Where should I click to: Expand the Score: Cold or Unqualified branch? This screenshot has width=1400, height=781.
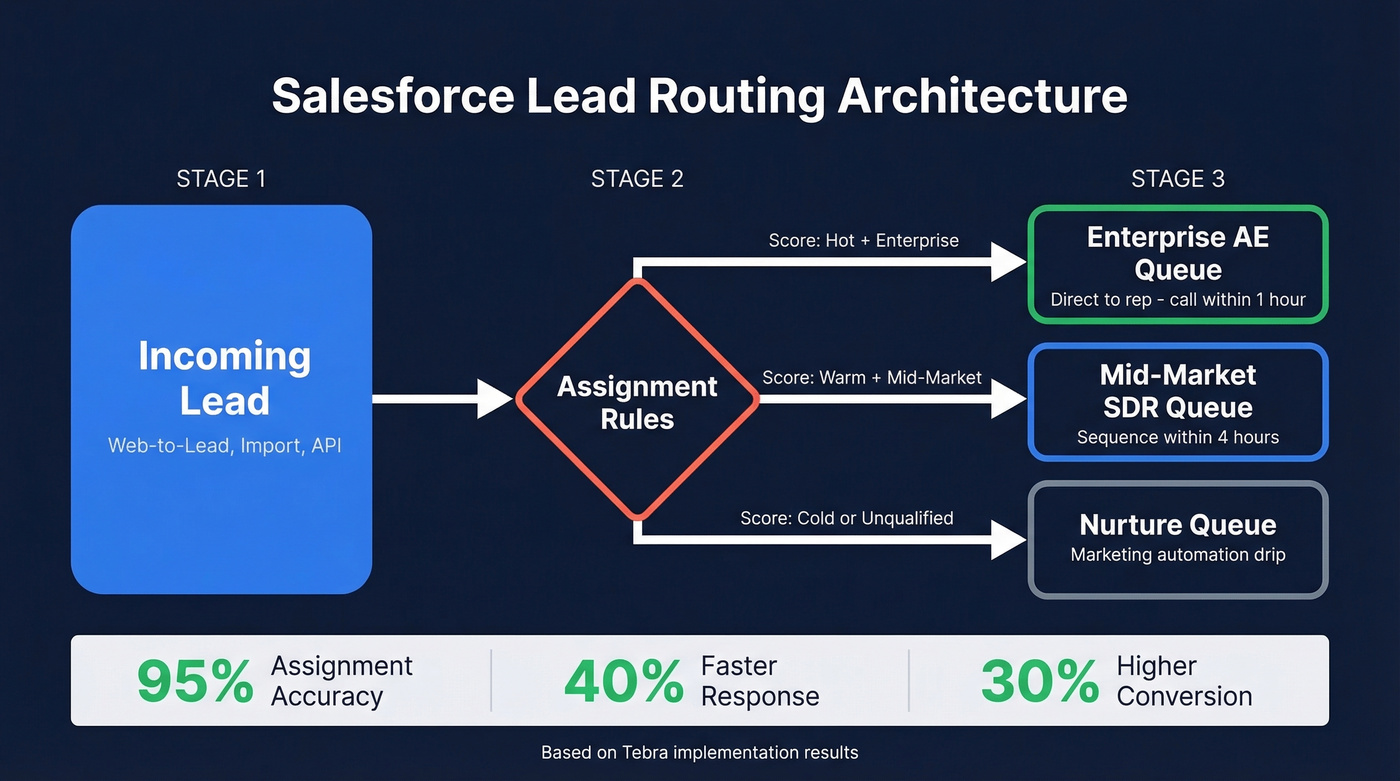(x=846, y=518)
